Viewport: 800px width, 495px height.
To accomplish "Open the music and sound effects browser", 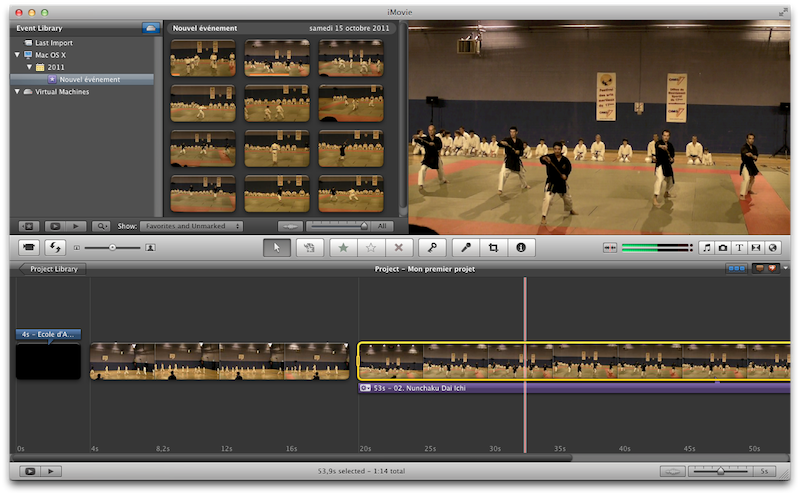I will click(x=707, y=248).
